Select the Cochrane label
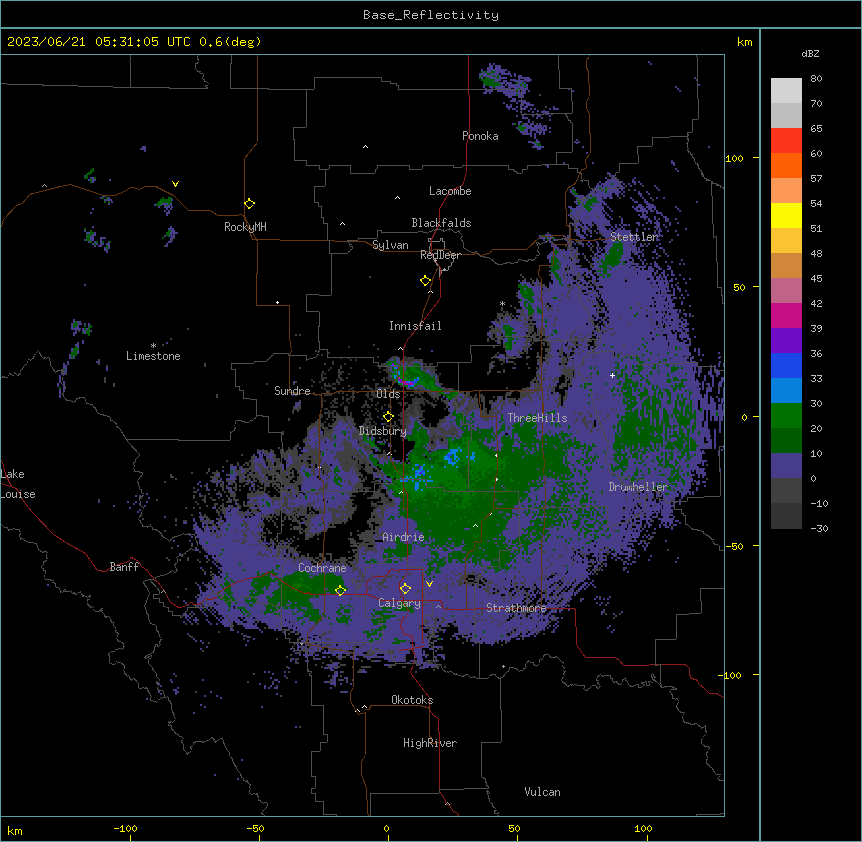This screenshot has height=842, width=862. click(x=322, y=568)
